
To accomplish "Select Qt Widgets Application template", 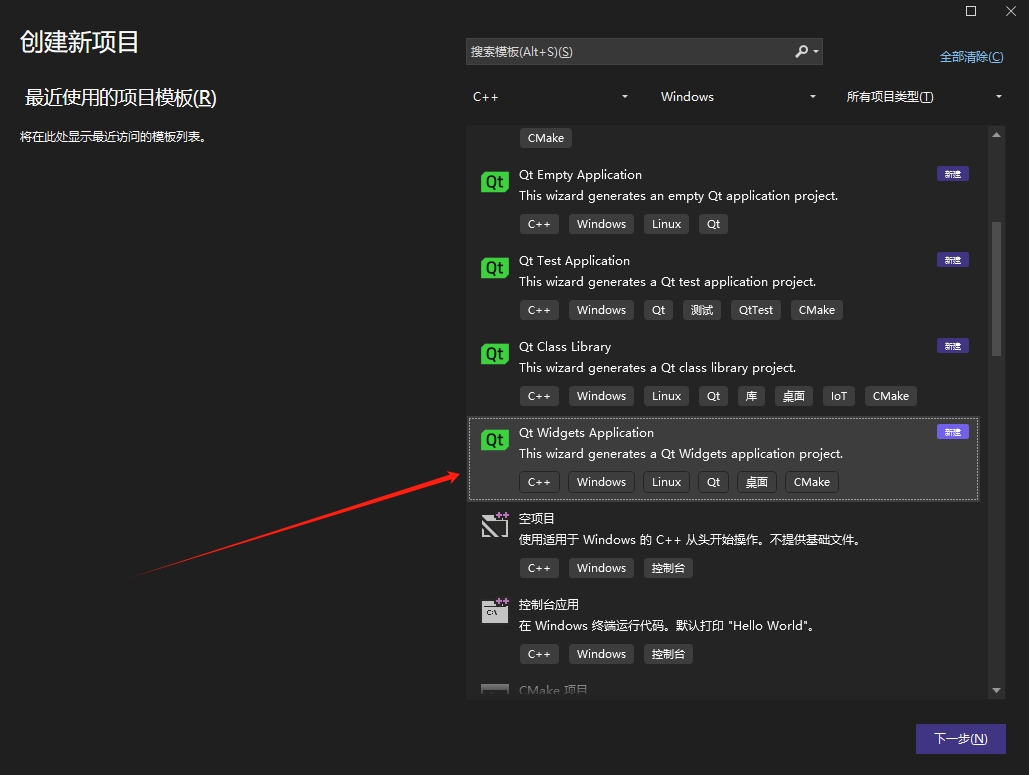I will (x=723, y=459).
